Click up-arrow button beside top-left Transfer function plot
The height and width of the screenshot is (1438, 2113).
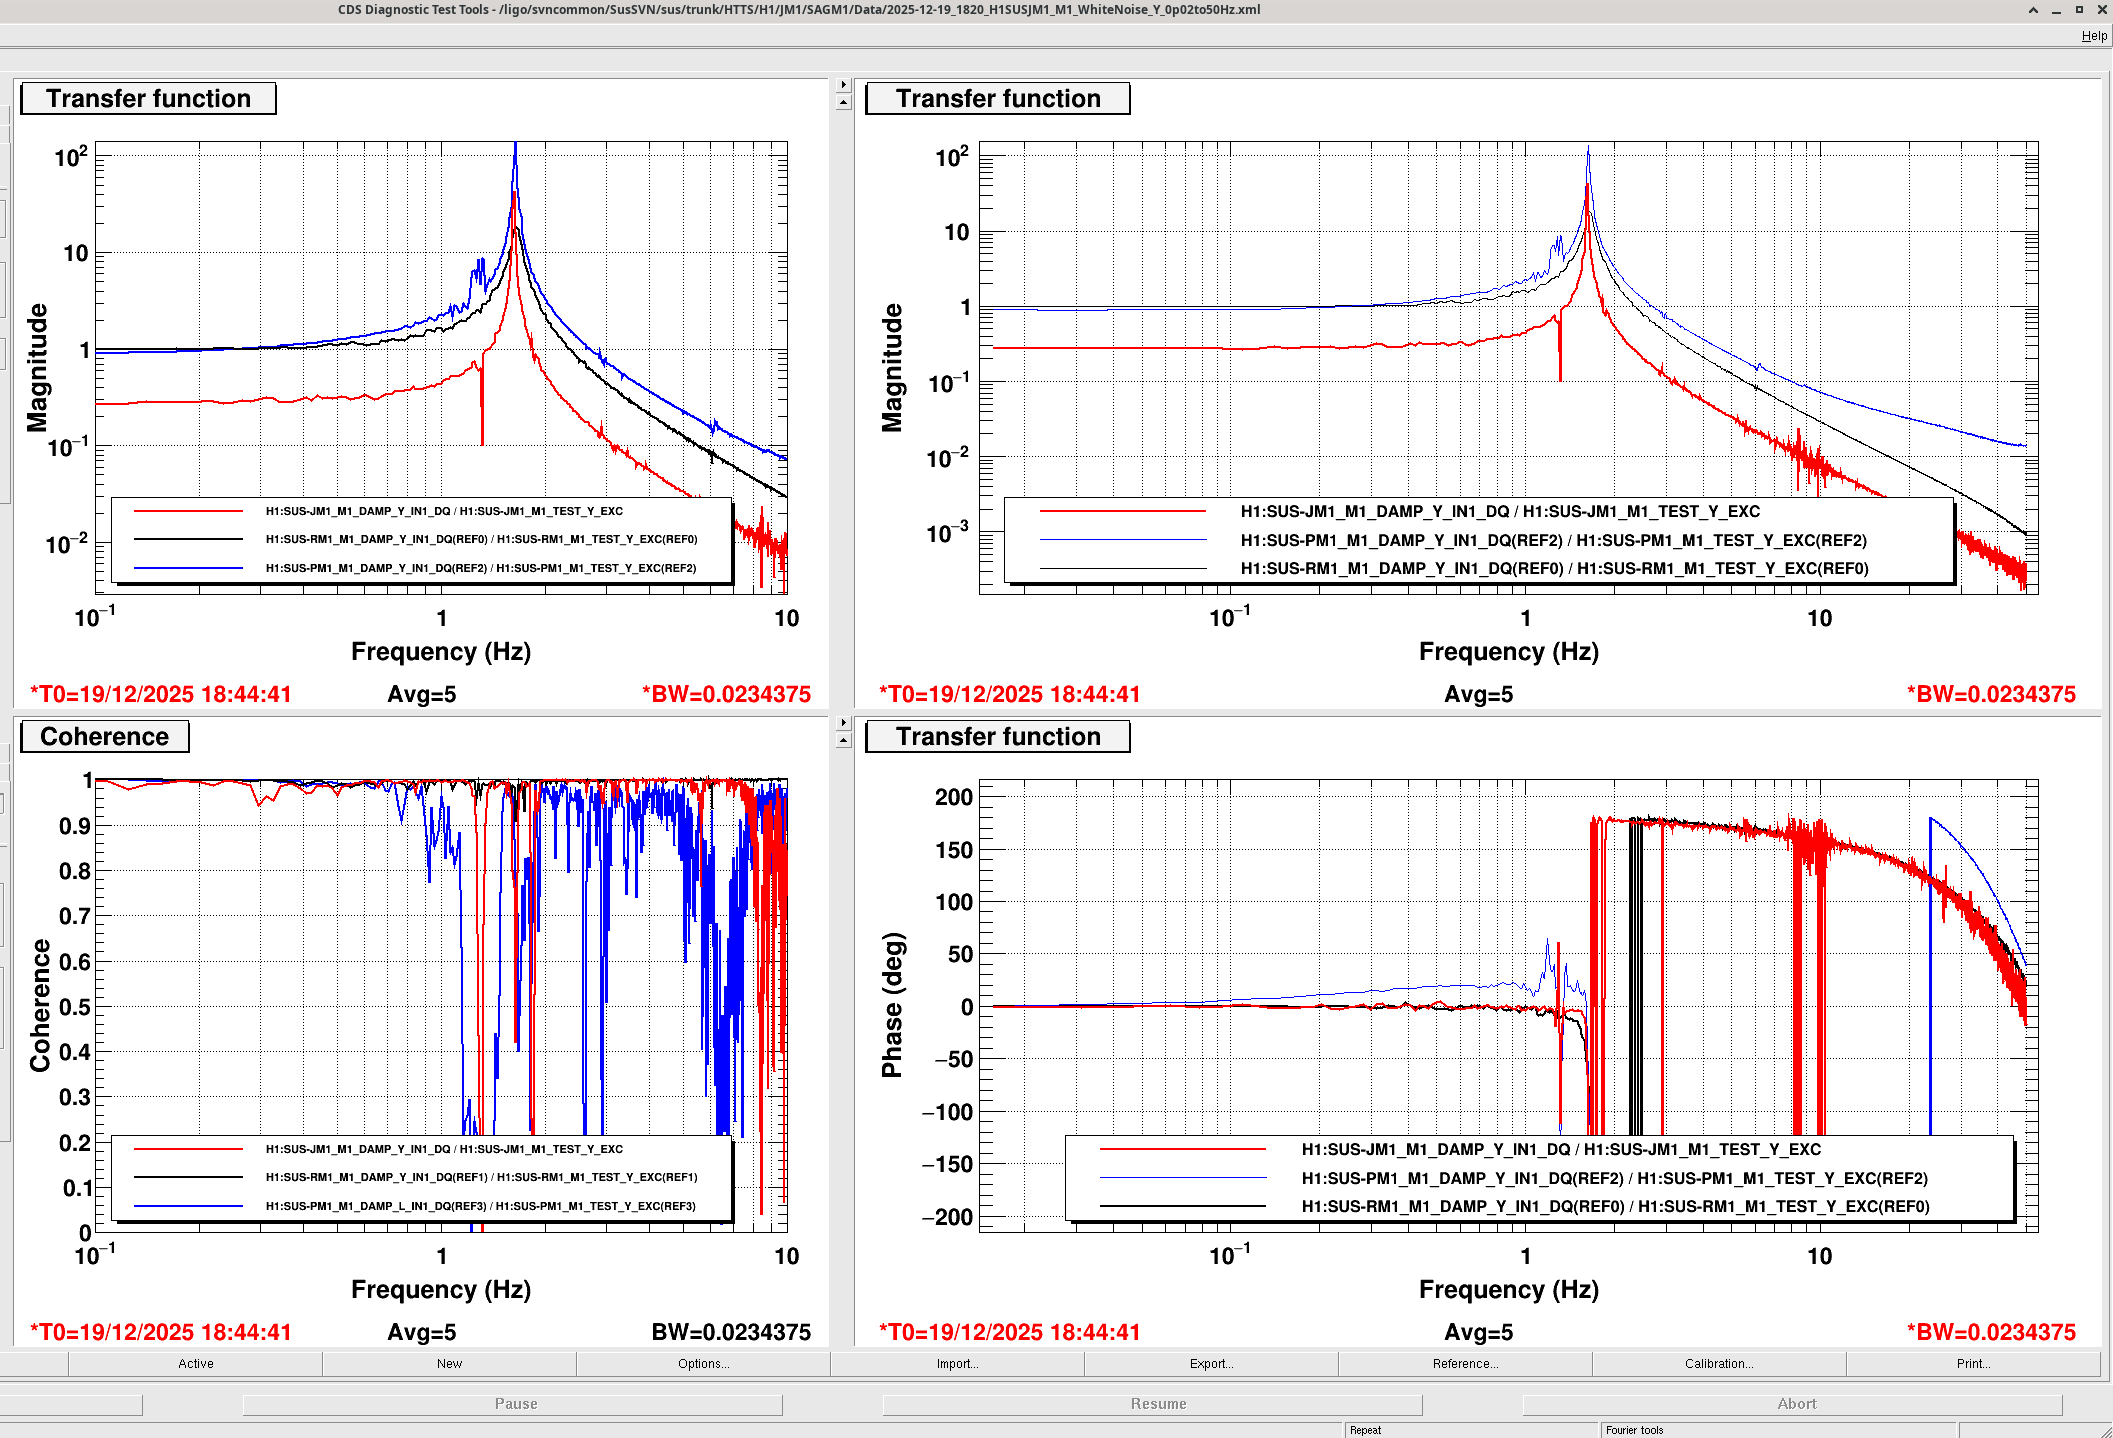point(843,102)
